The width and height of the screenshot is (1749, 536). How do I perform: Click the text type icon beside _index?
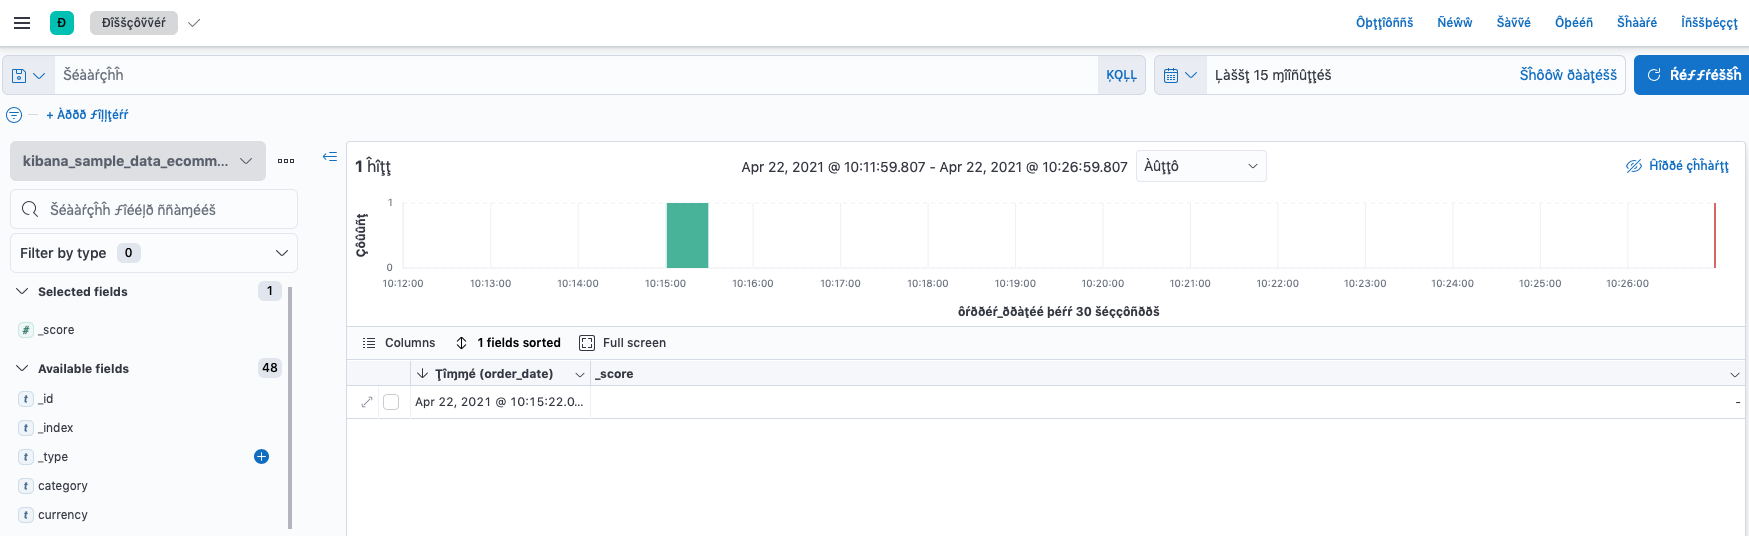point(26,428)
